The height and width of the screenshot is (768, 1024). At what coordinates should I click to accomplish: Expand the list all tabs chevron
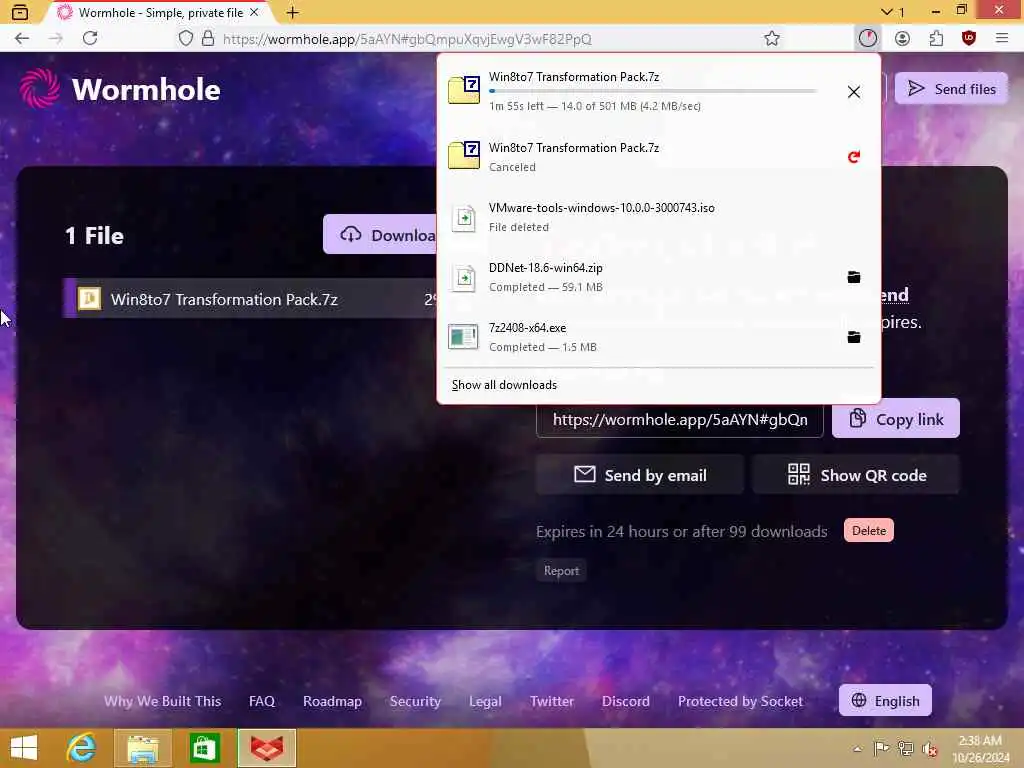pyautogui.click(x=886, y=12)
